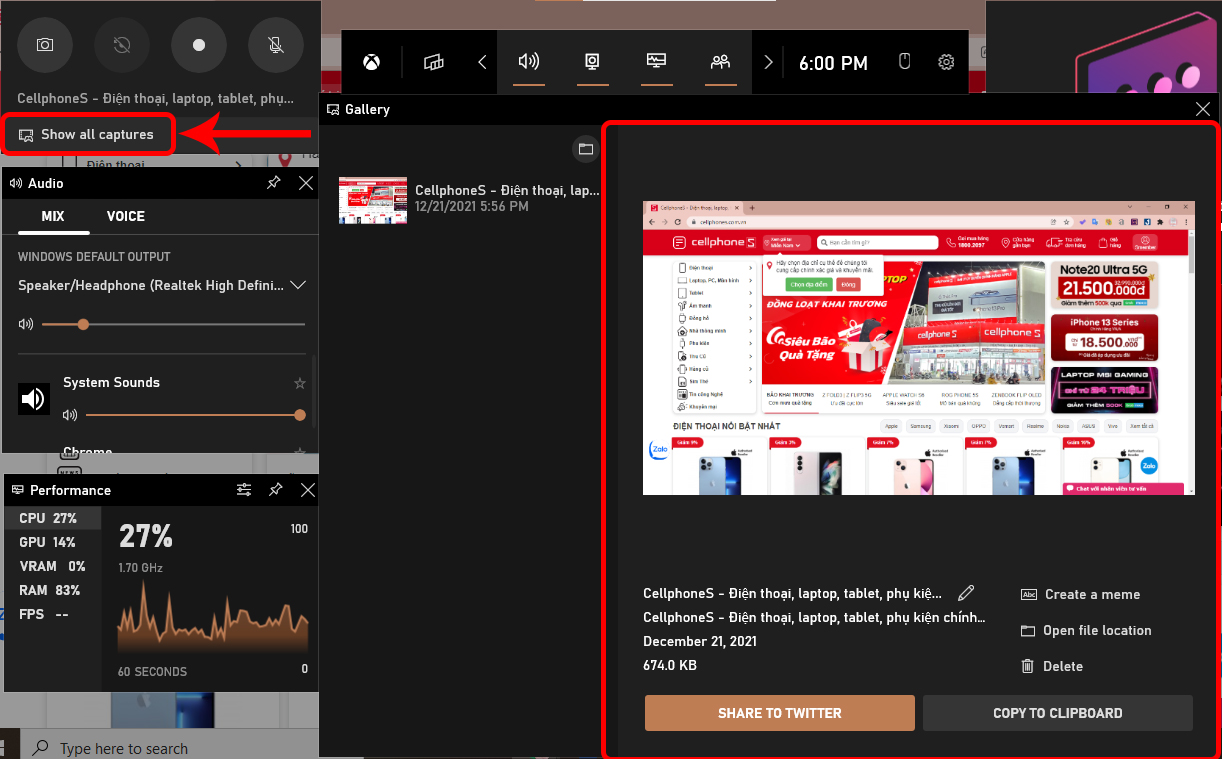
Task: Click the 674.0 KB file size text
Action: tap(670, 665)
